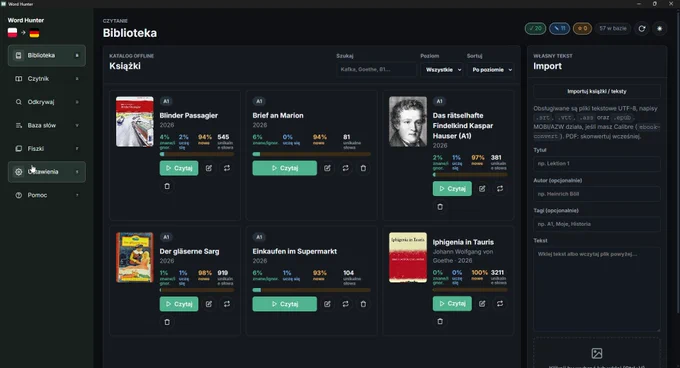Open Ustawienia settings item

click(47, 172)
